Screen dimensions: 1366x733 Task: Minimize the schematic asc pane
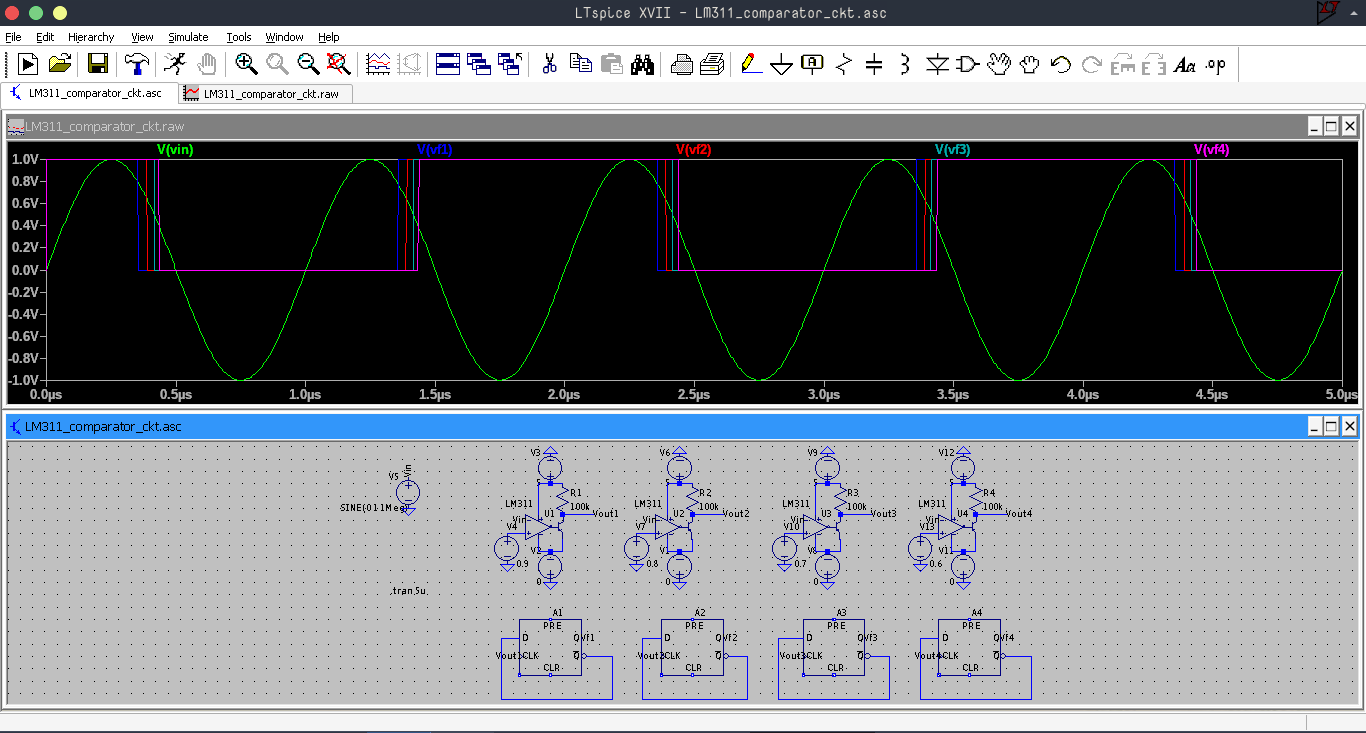click(x=1313, y=427)
